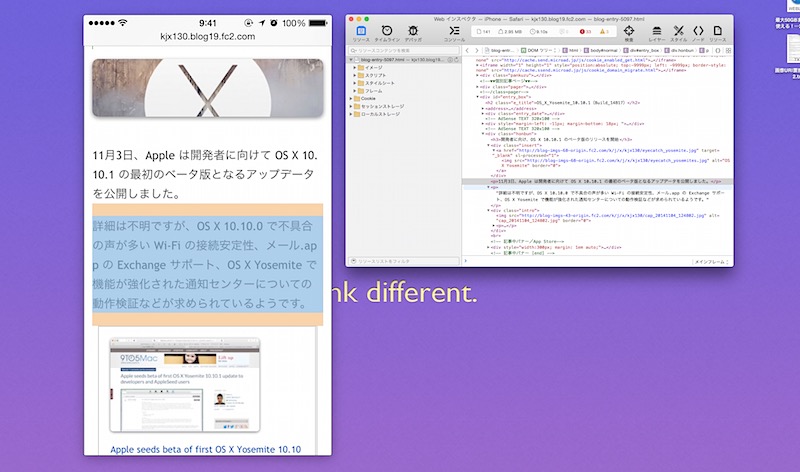Open the DOM ツリー breadcrumb dropdown
The image size is (800, 472).
(x=538, y=51)
